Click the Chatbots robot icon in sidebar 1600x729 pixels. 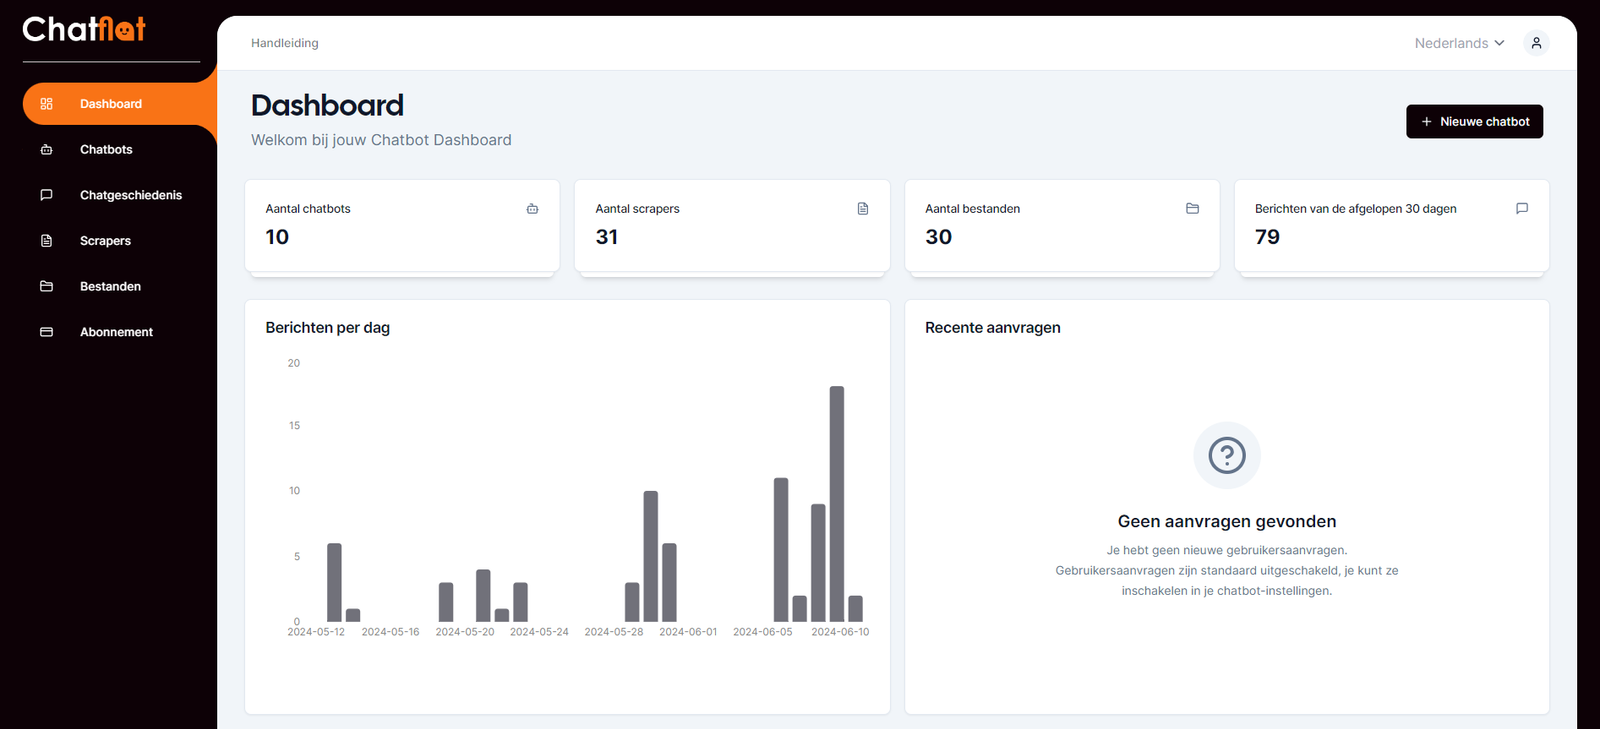pyautogui.click(x=46, y=150)
